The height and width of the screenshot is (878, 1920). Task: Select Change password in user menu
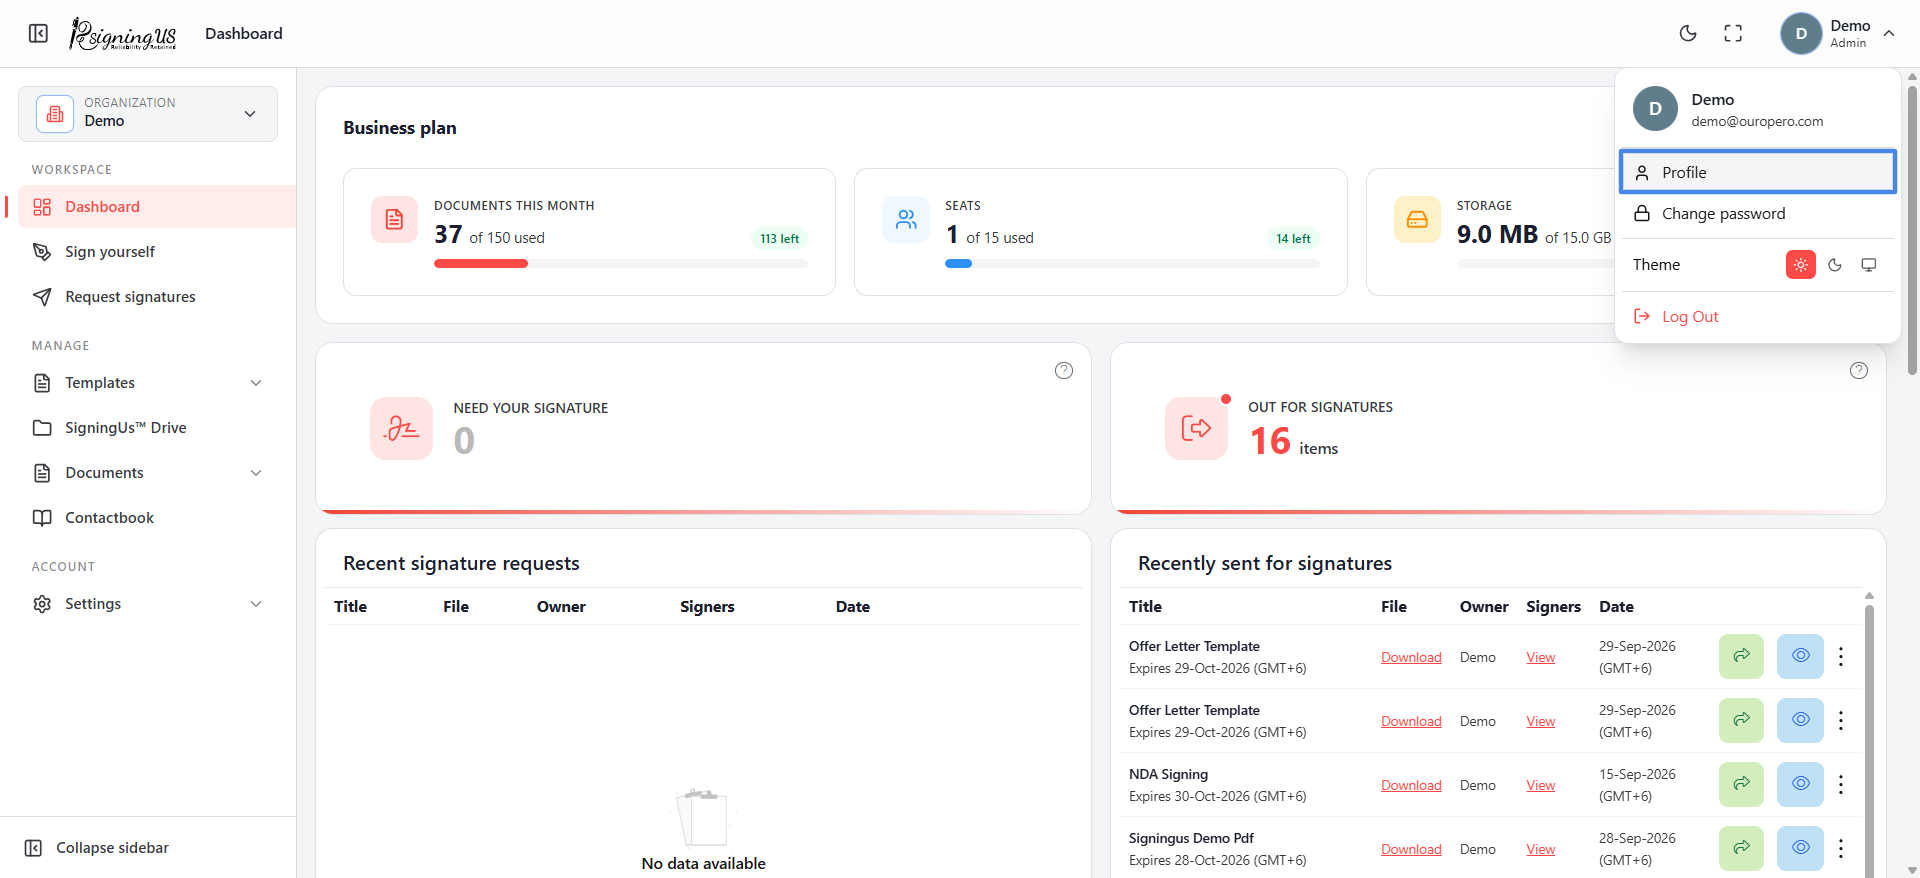pyautogui.click(x=1758, y=213)
